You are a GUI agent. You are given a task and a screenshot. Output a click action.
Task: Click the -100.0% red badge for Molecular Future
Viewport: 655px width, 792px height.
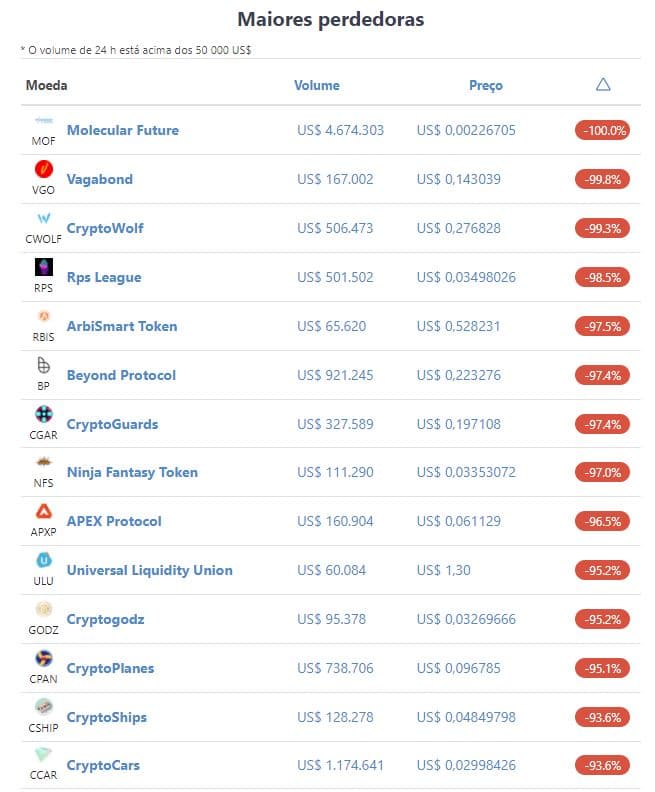click(602, 130)
